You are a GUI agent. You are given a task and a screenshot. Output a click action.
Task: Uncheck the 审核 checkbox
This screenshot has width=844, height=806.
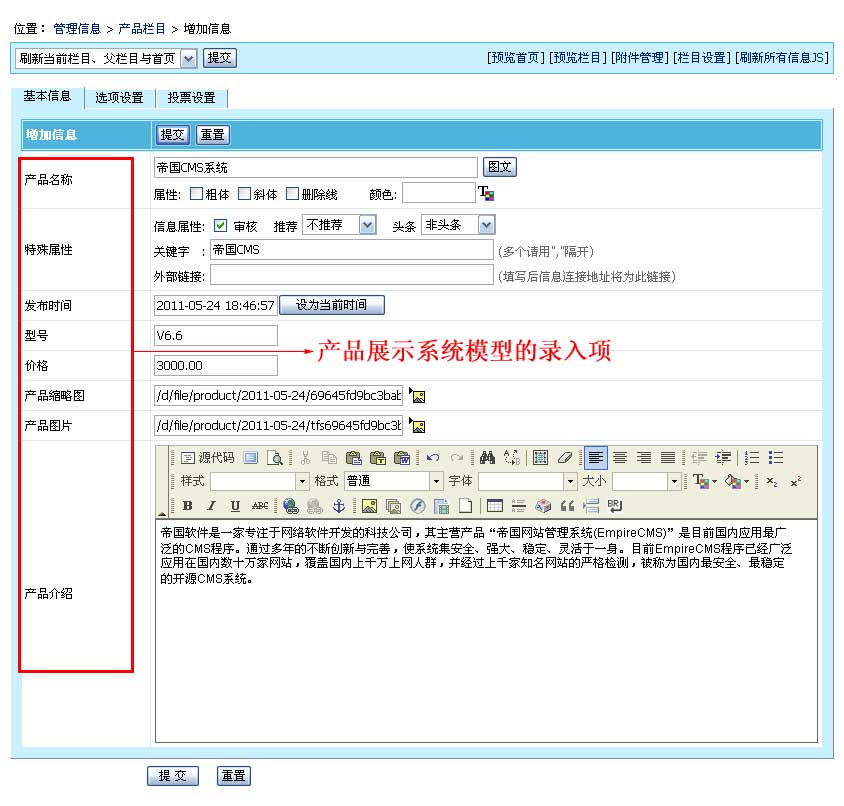tap(221, 226)
